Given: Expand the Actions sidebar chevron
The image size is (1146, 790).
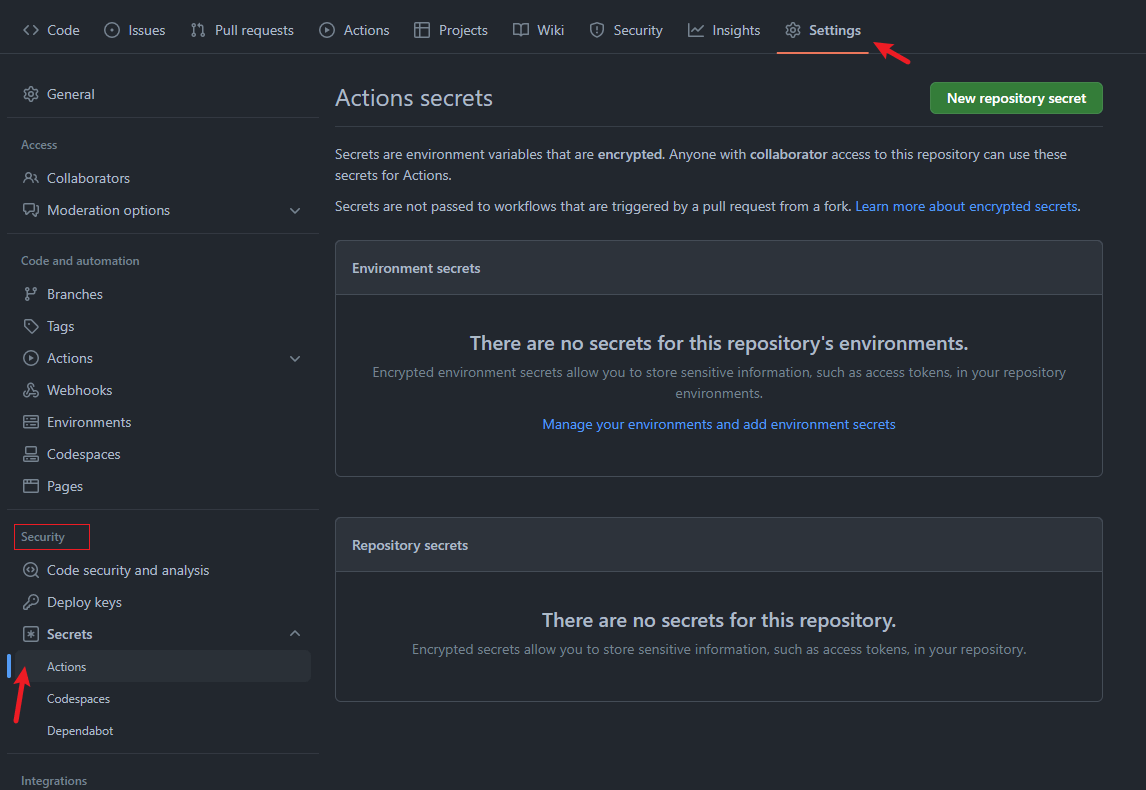Looking at the screenshot, I should [295, 358].
